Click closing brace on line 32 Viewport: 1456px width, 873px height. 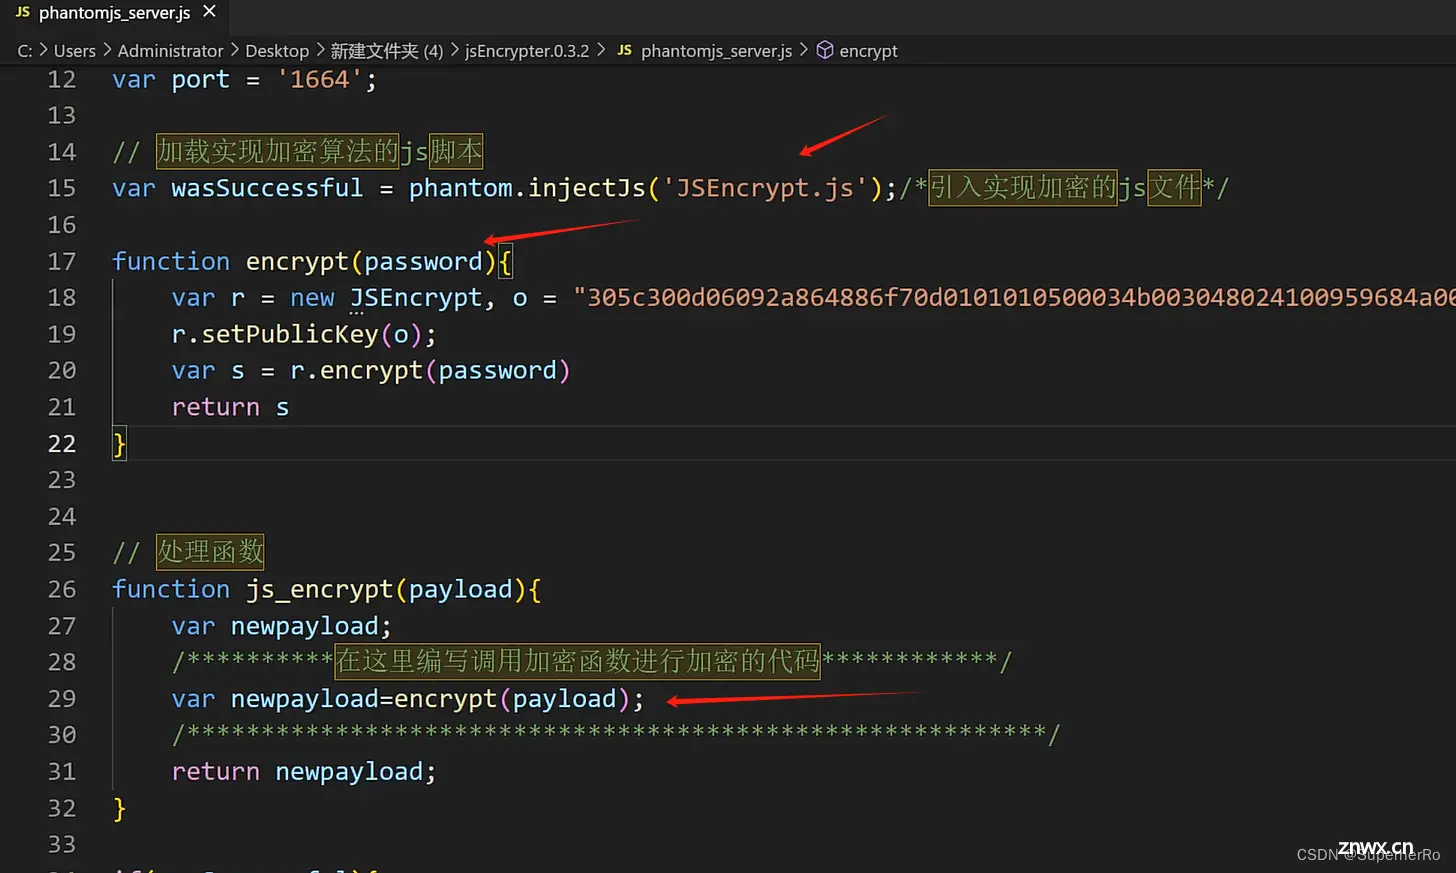pyautogui.click(x=119, y=808)
